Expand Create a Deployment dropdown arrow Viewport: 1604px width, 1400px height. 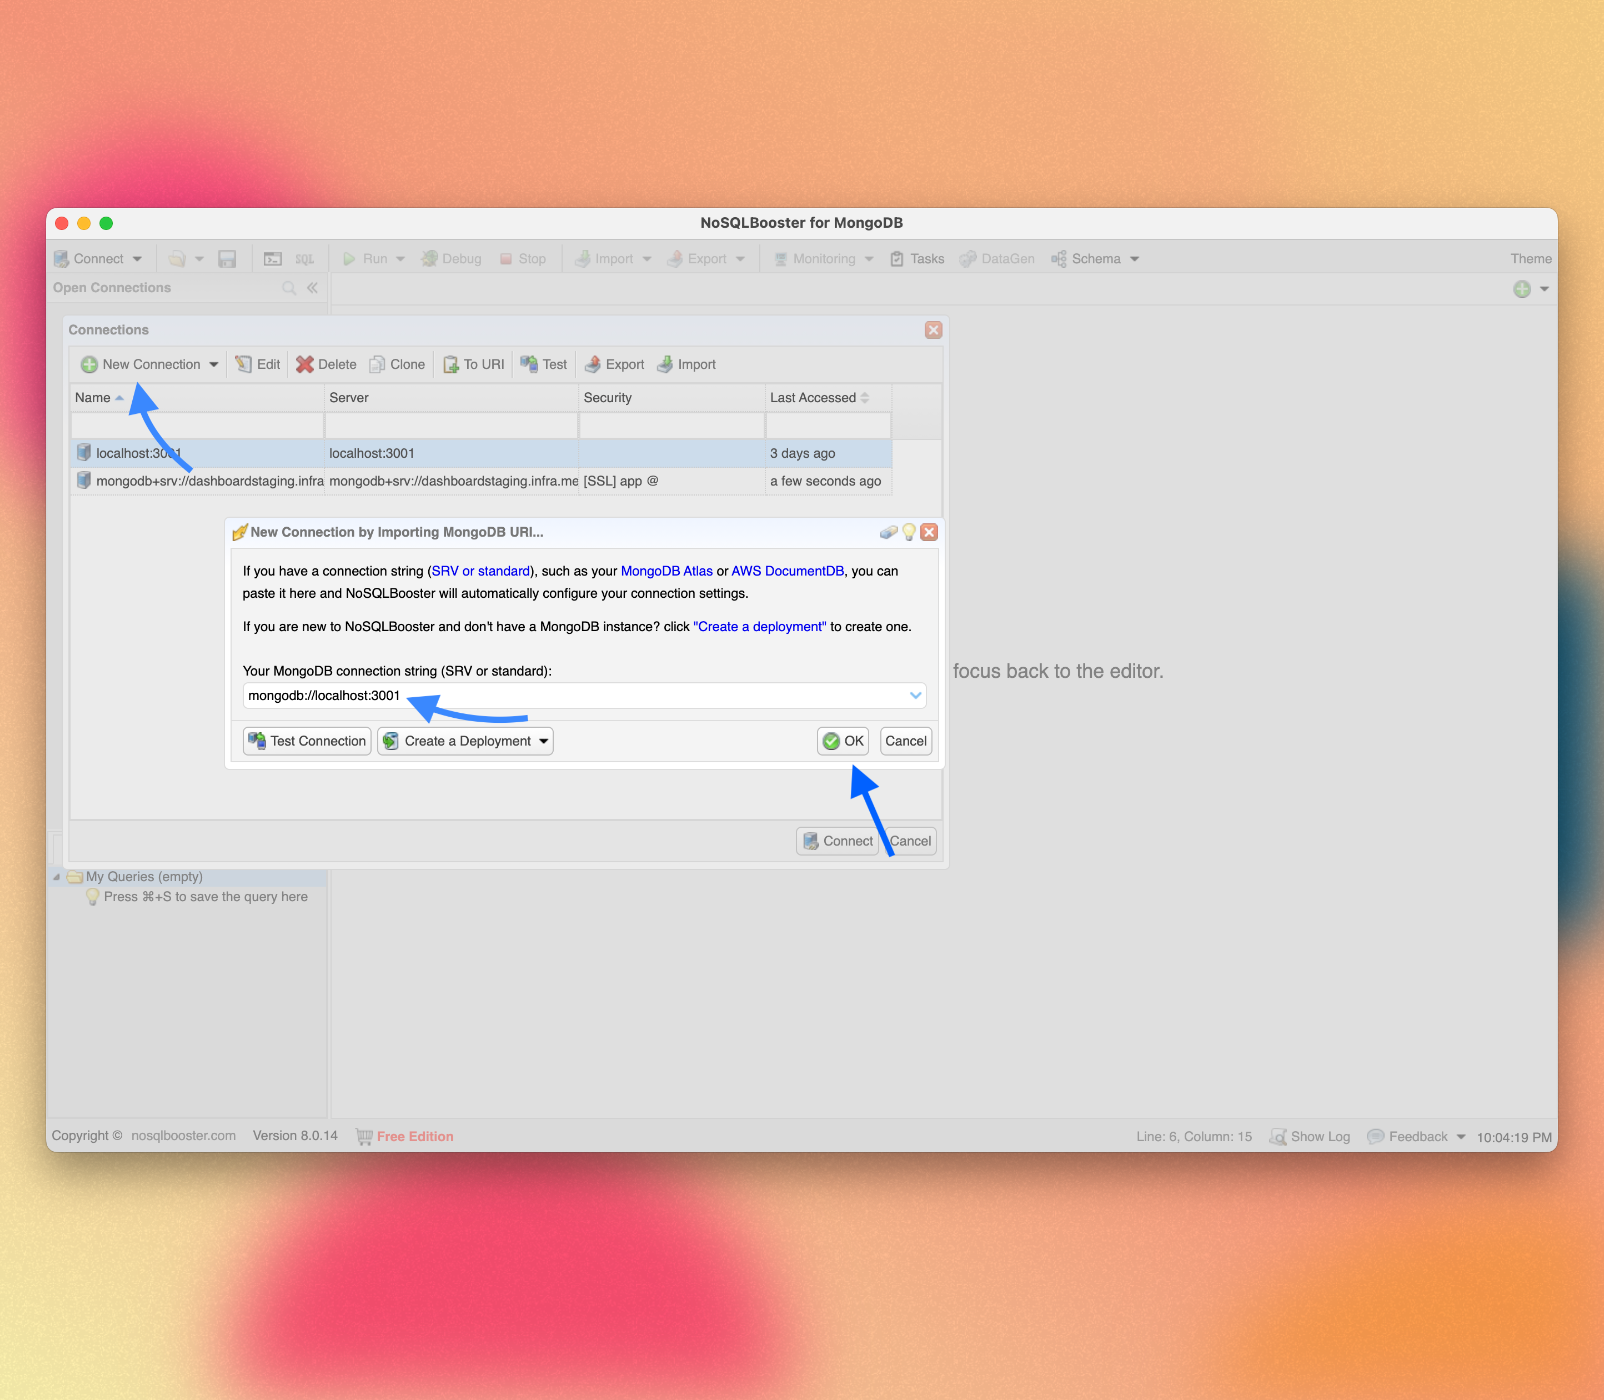[544, 741]
